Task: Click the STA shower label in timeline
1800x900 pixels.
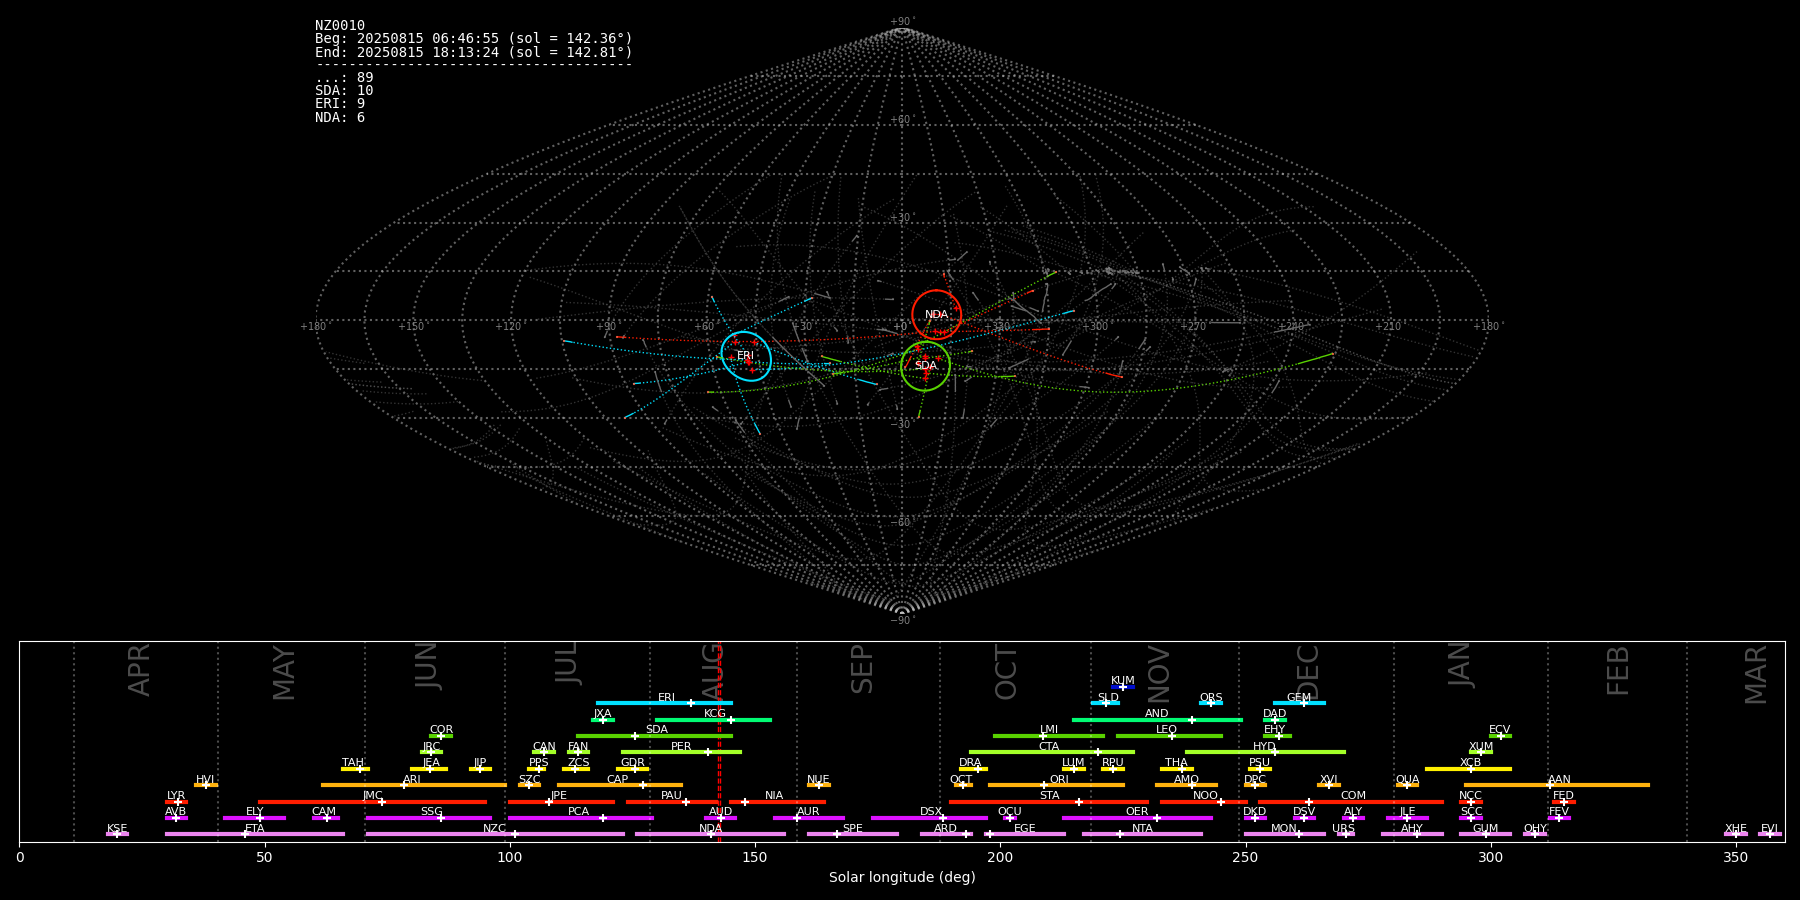Action: tap(1049, 796)
